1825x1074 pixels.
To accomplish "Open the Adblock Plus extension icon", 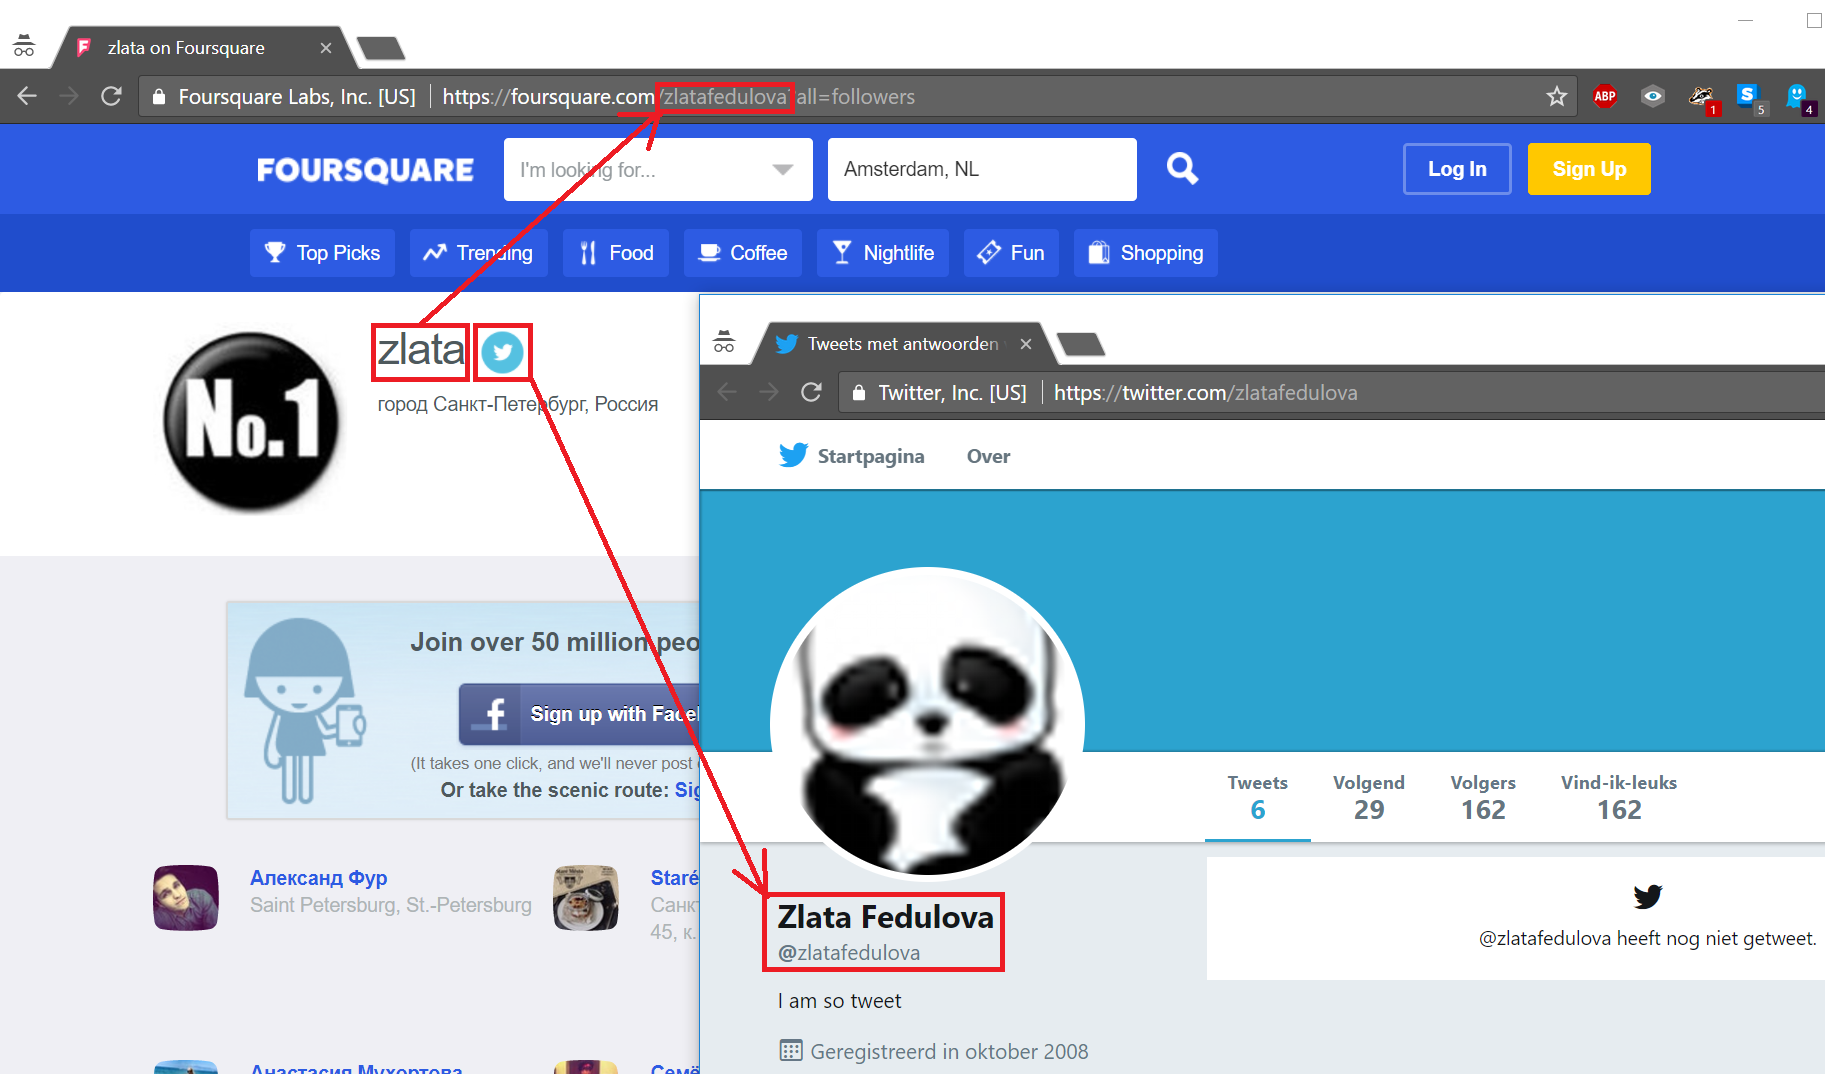I will [1605, 97].
